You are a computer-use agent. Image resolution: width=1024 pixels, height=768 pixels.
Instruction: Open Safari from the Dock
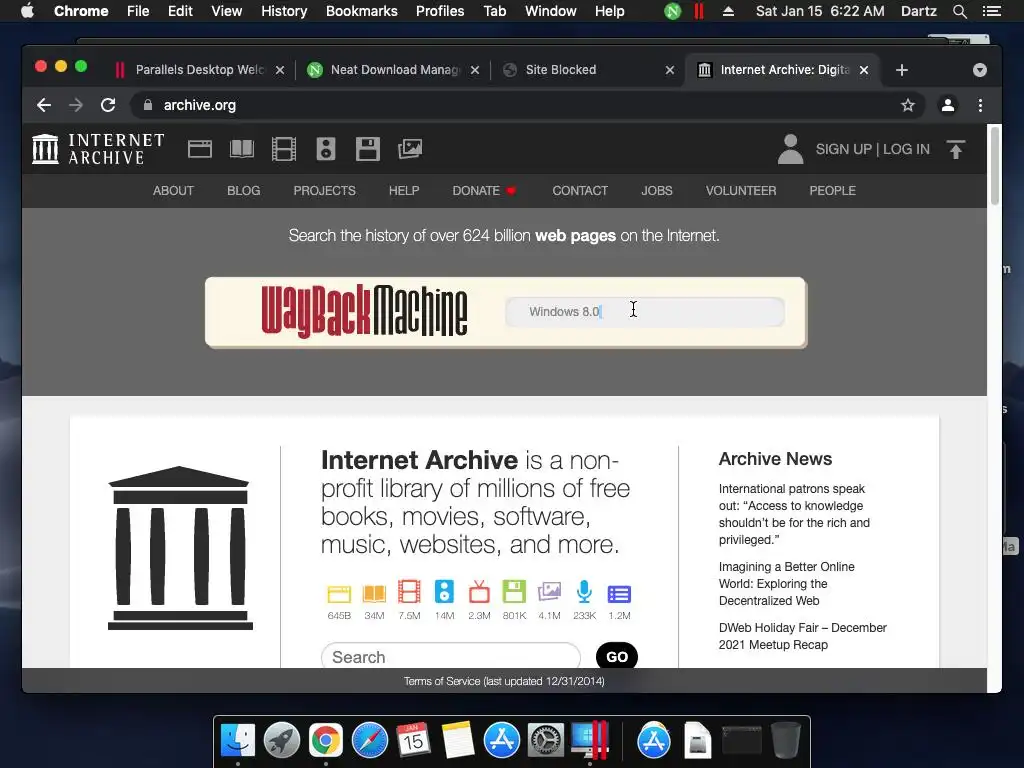[370, 740]
